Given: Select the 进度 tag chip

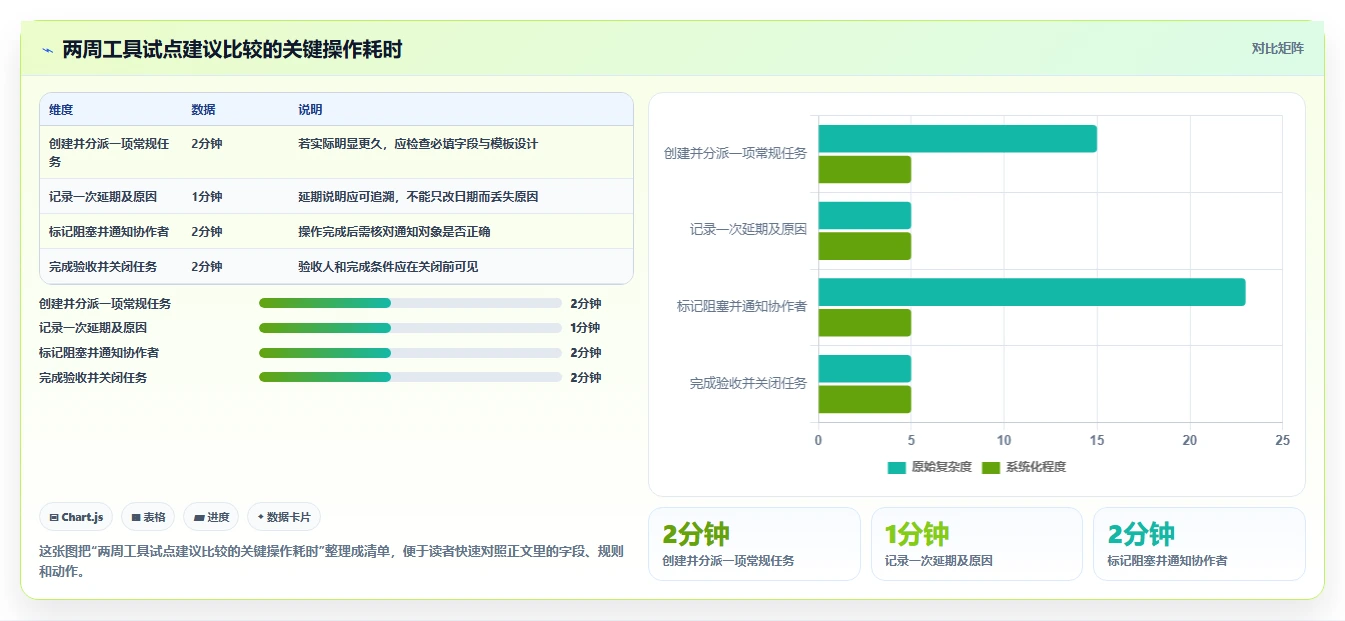Looking at the screenshot, I should point(211,517).
